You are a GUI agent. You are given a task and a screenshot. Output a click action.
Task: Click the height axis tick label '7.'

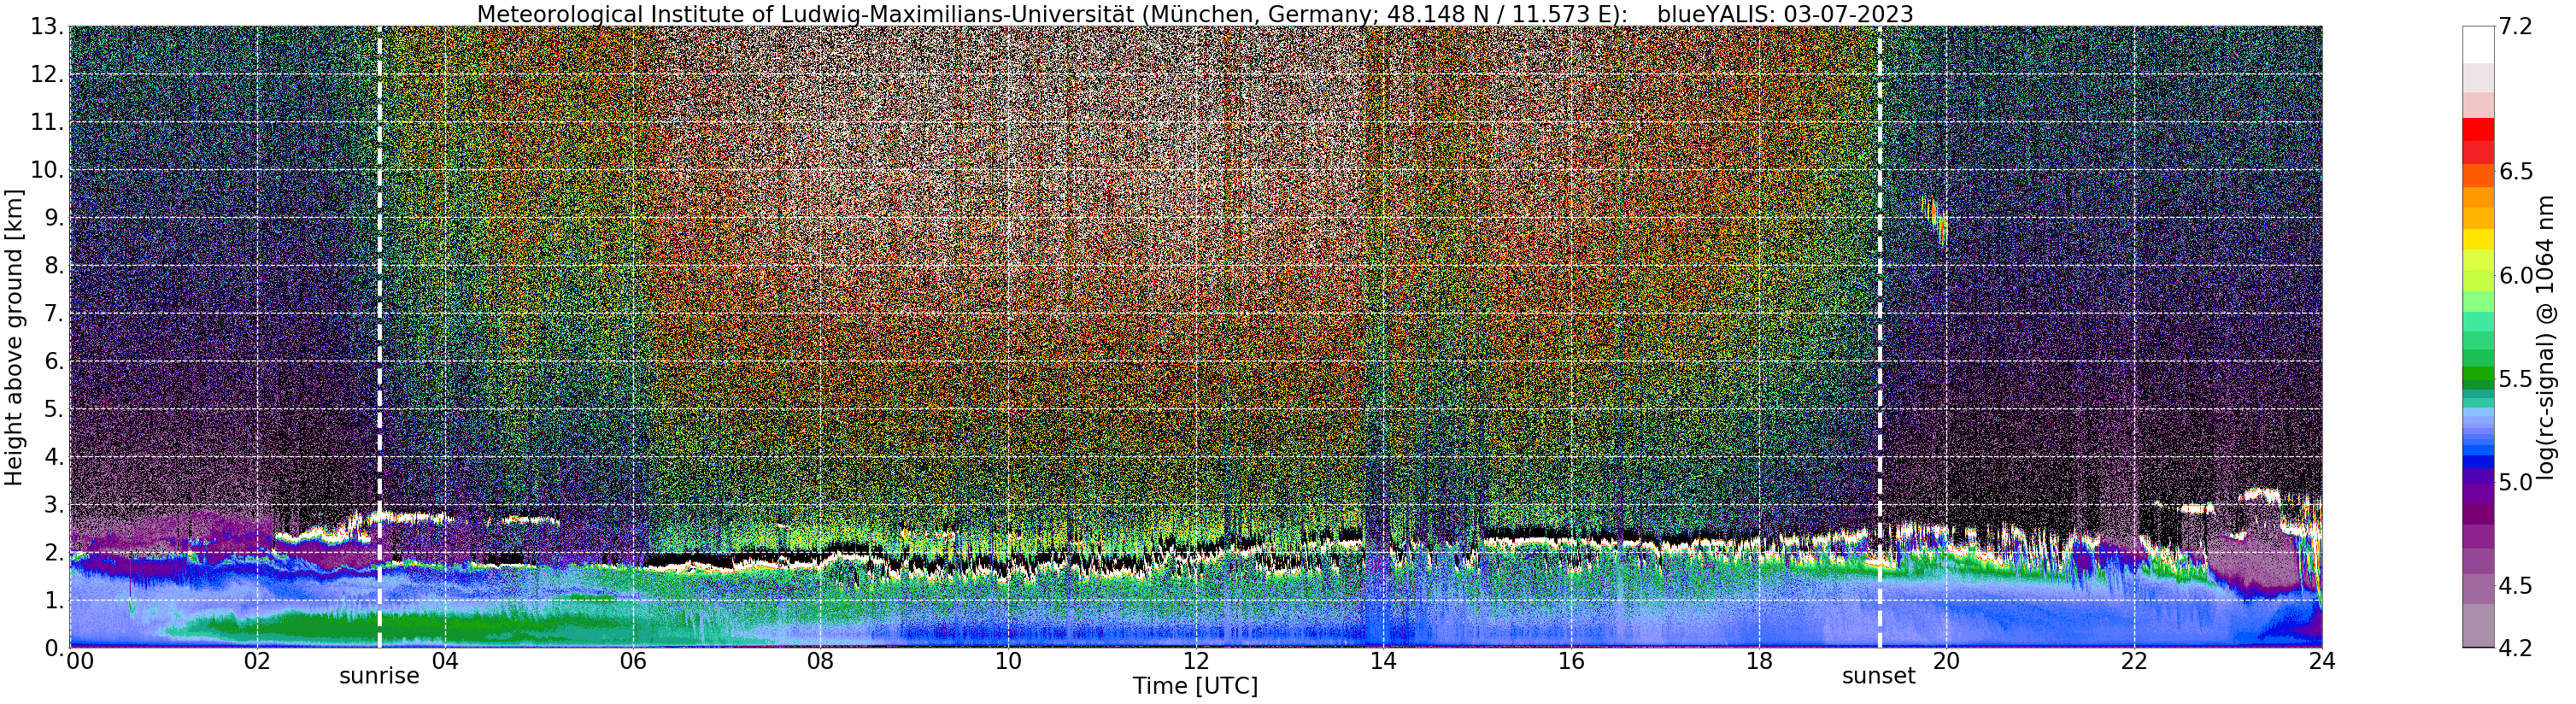54,314
